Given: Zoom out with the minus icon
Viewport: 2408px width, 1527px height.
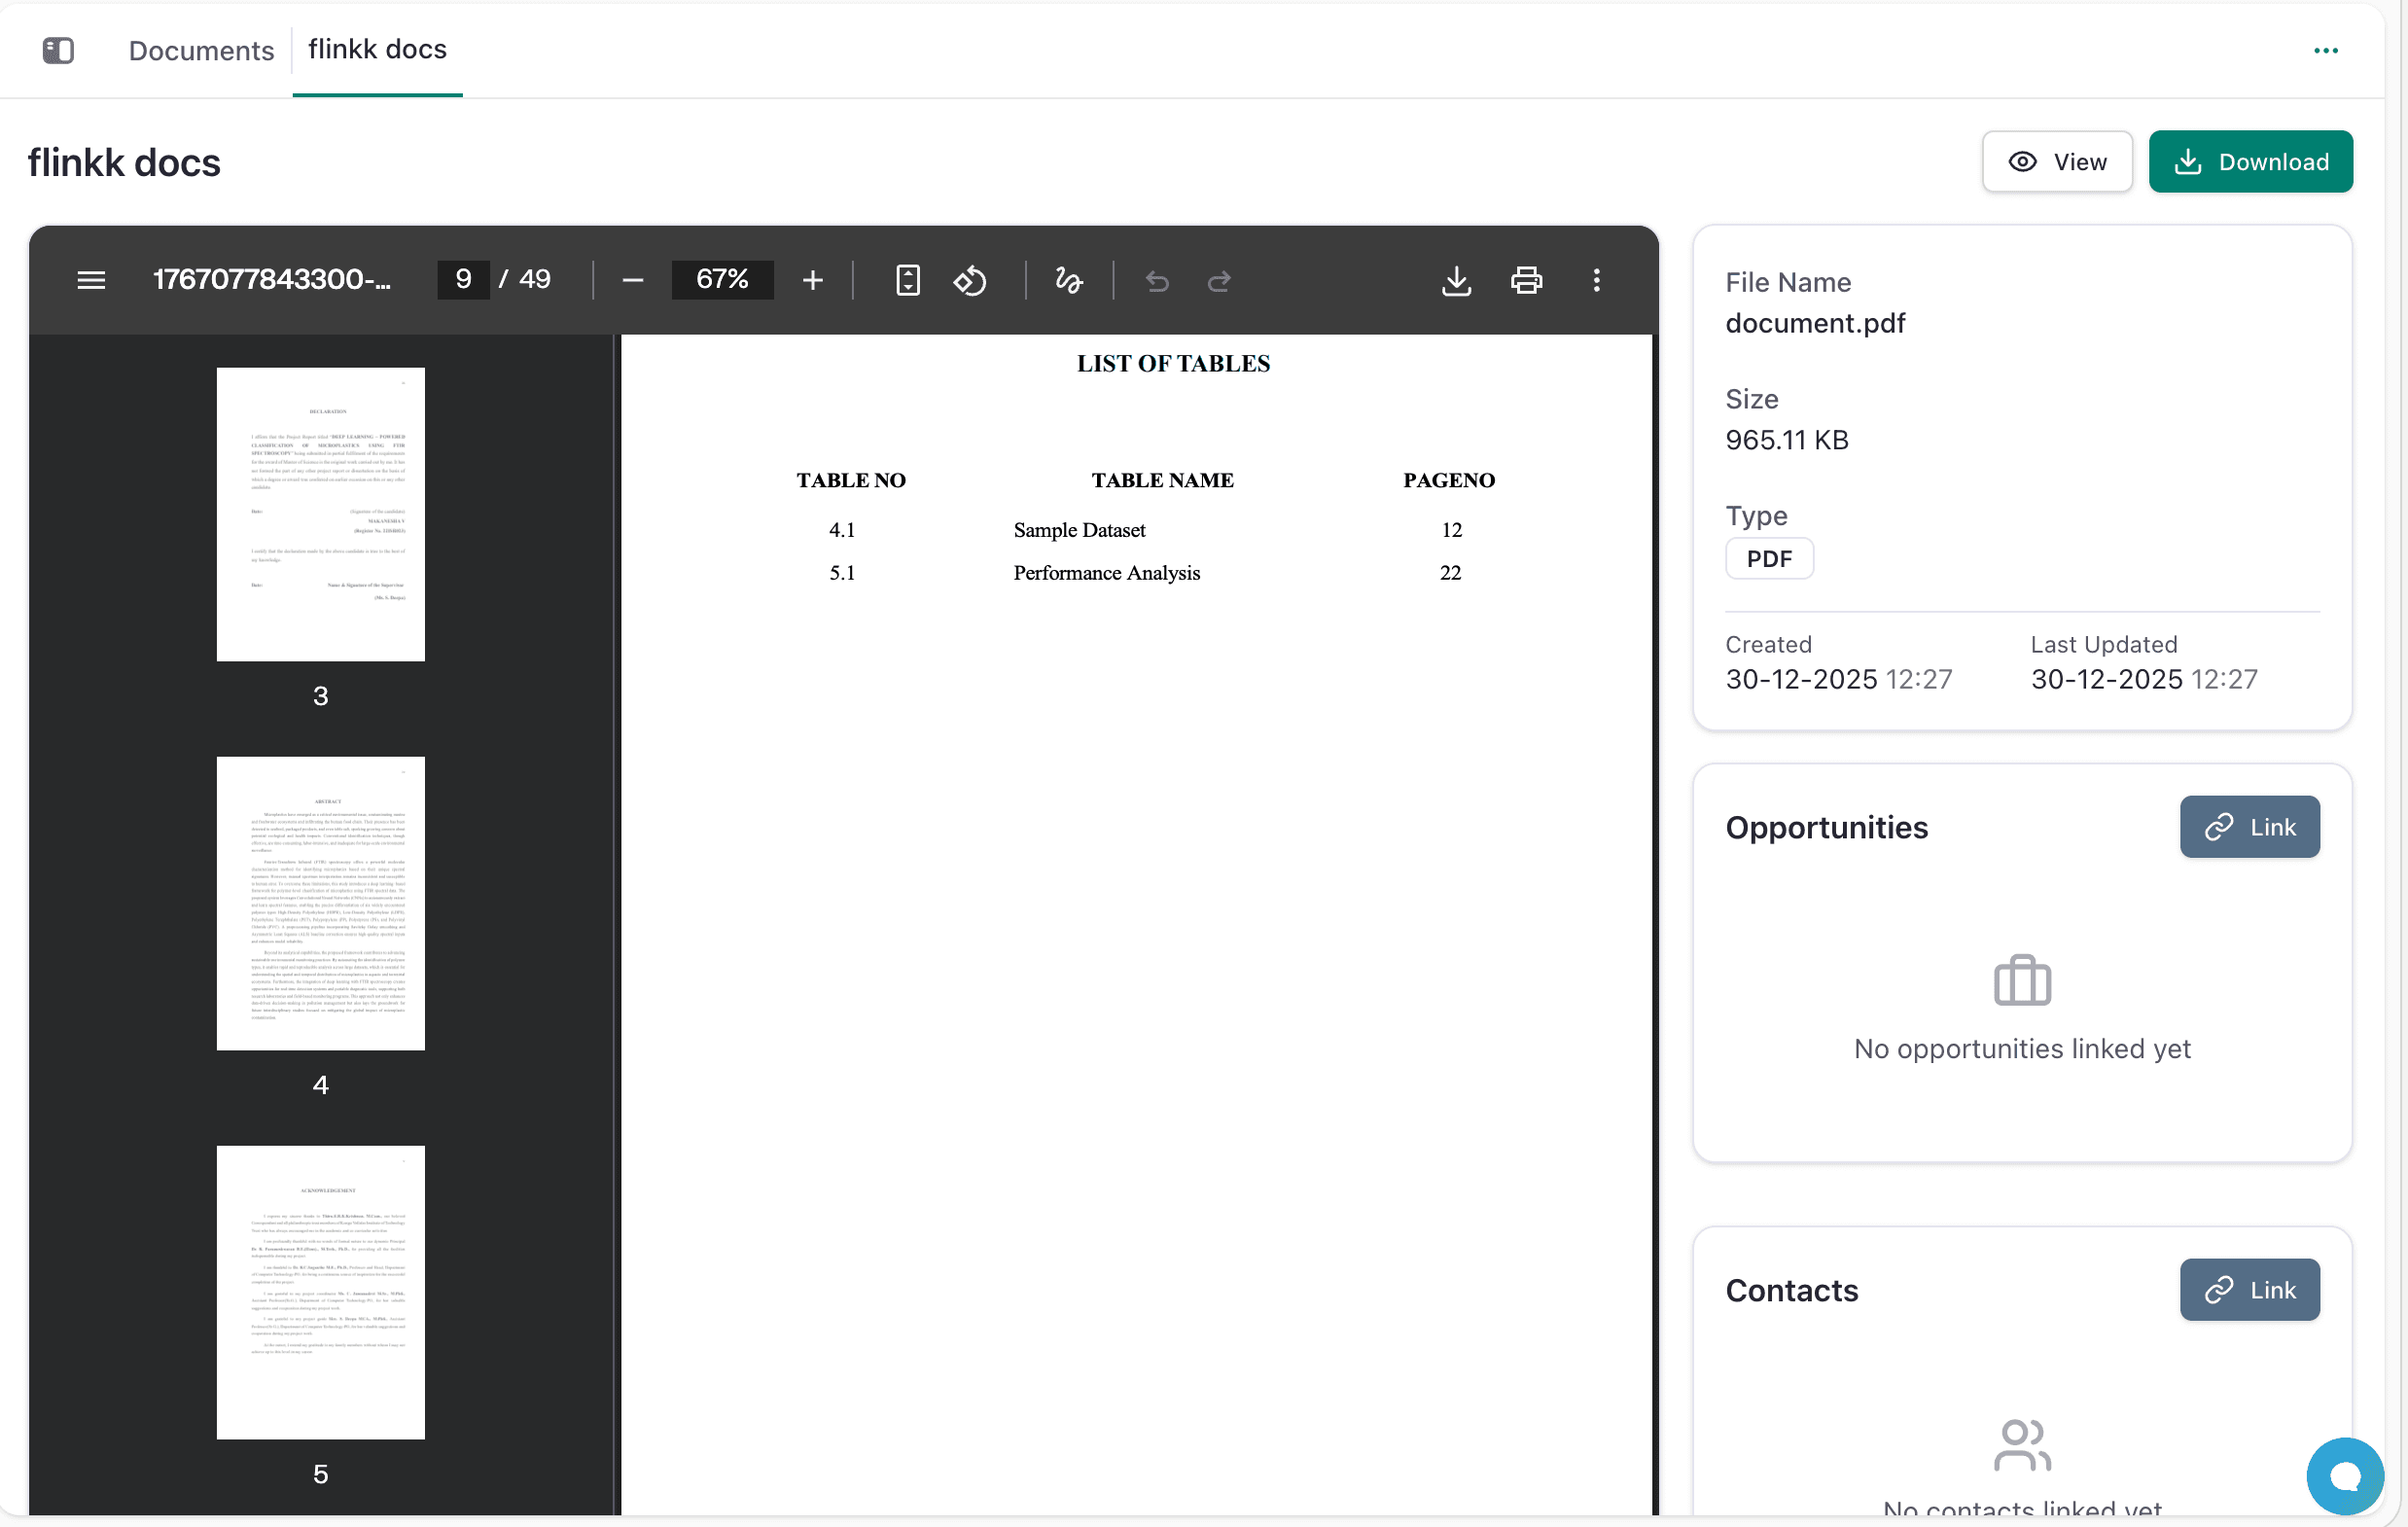Looking at the screenshot, I should (x=632, y=280).
